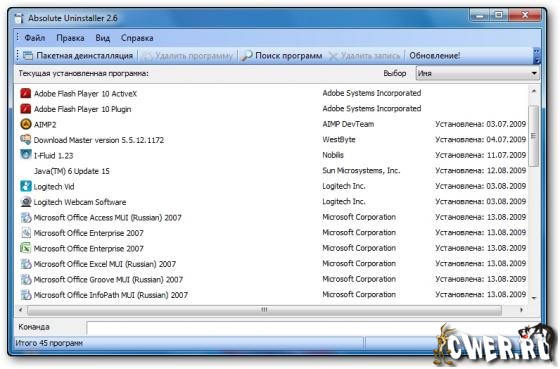Open the Выбор sort dropdown
560x369 pixels.
tap(478, 73)
